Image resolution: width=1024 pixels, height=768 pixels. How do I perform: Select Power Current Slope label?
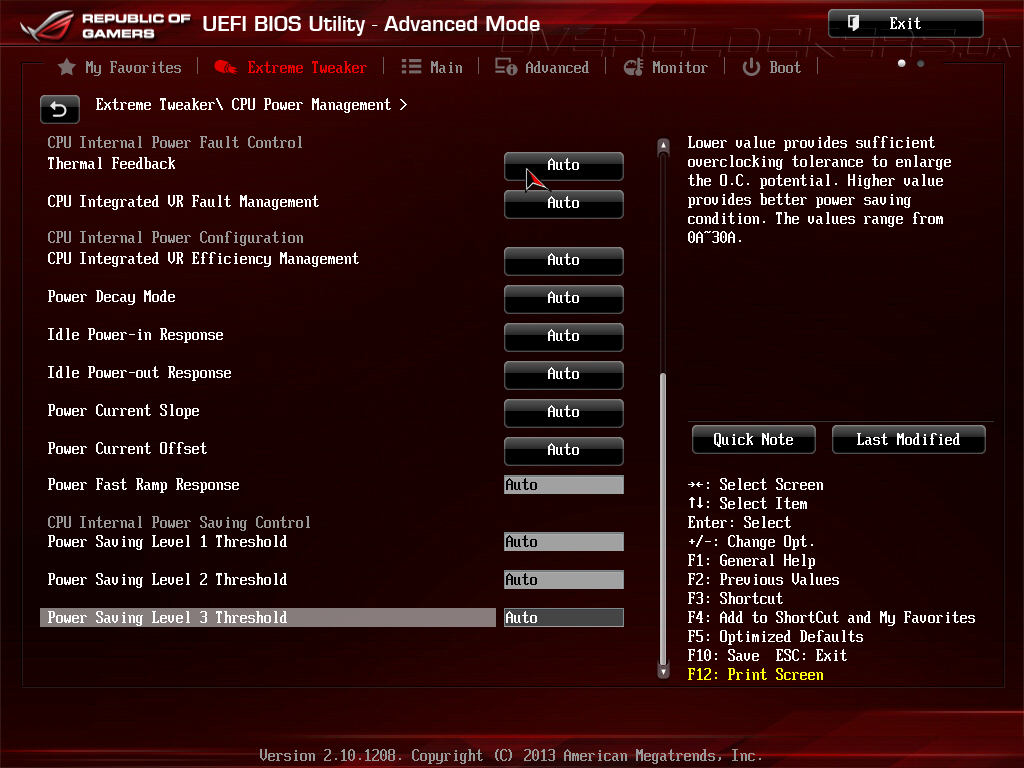point(123,410)
